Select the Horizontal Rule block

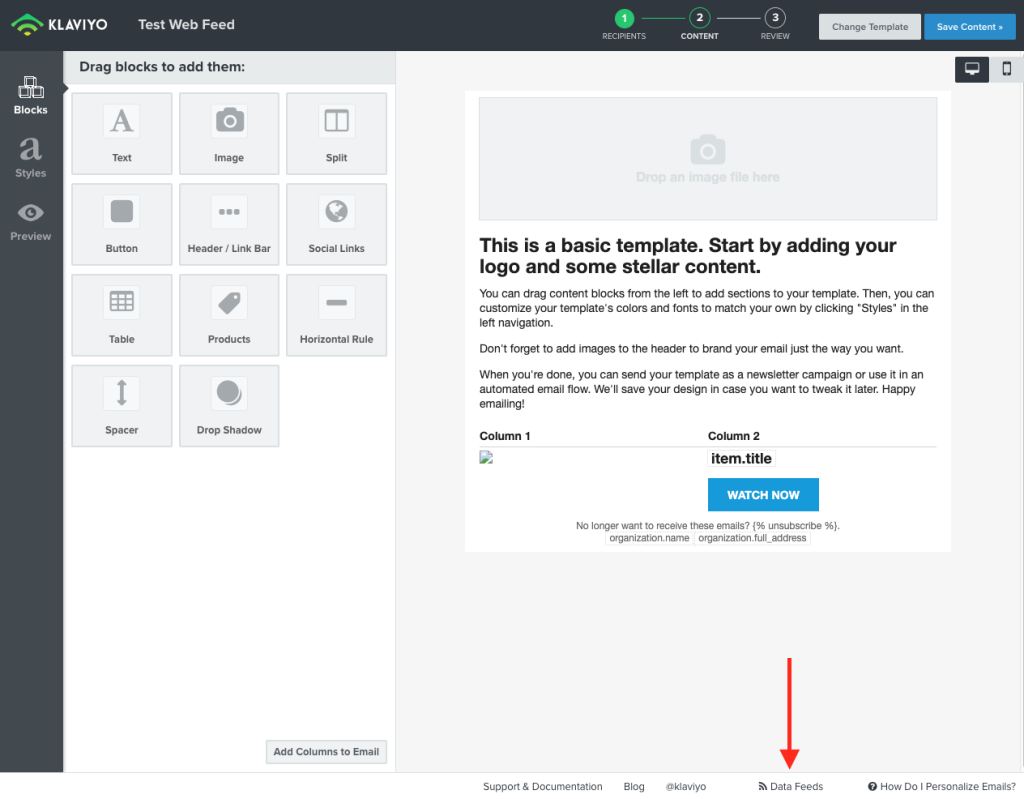coord(336,315)
